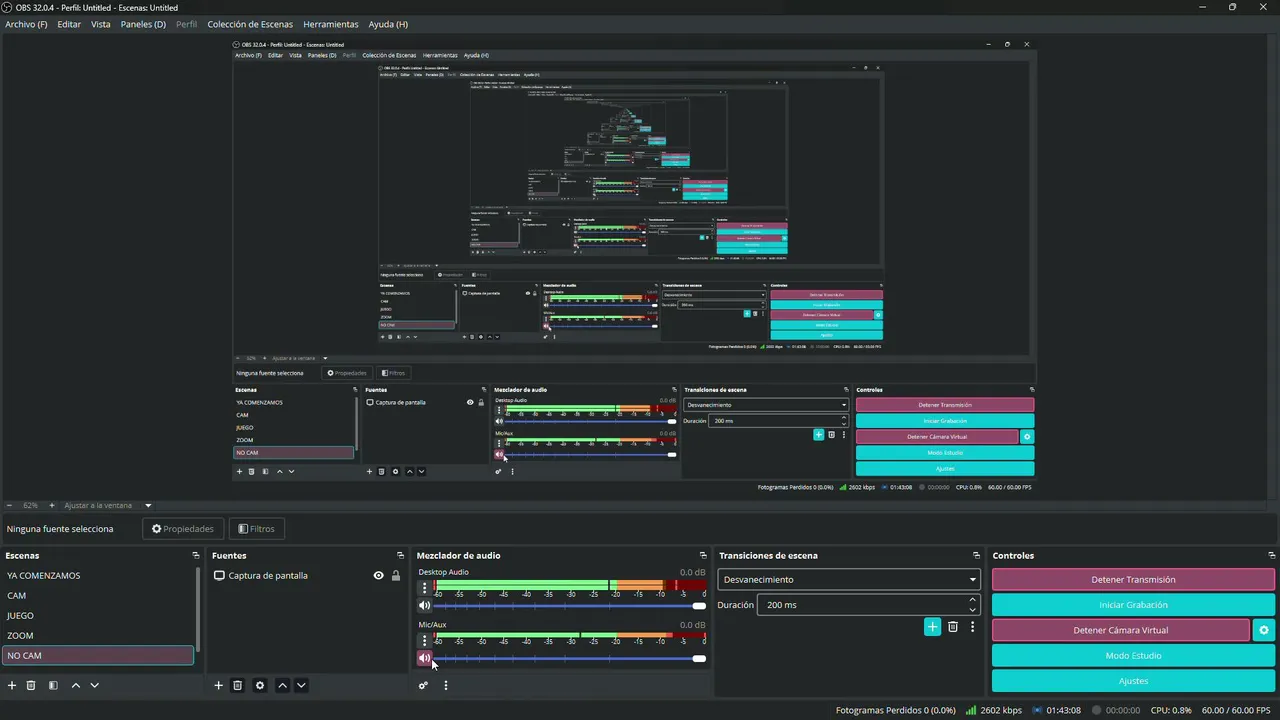The height and width of the screenshot is (720, 1280).
Task: Adjust the Desktop Audio volume slider
Action: tap(569, 605)
